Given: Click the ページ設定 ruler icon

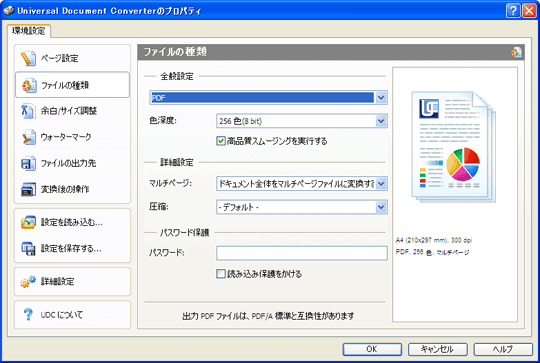Looking at the screenshot, I should [x=28, y=59].
